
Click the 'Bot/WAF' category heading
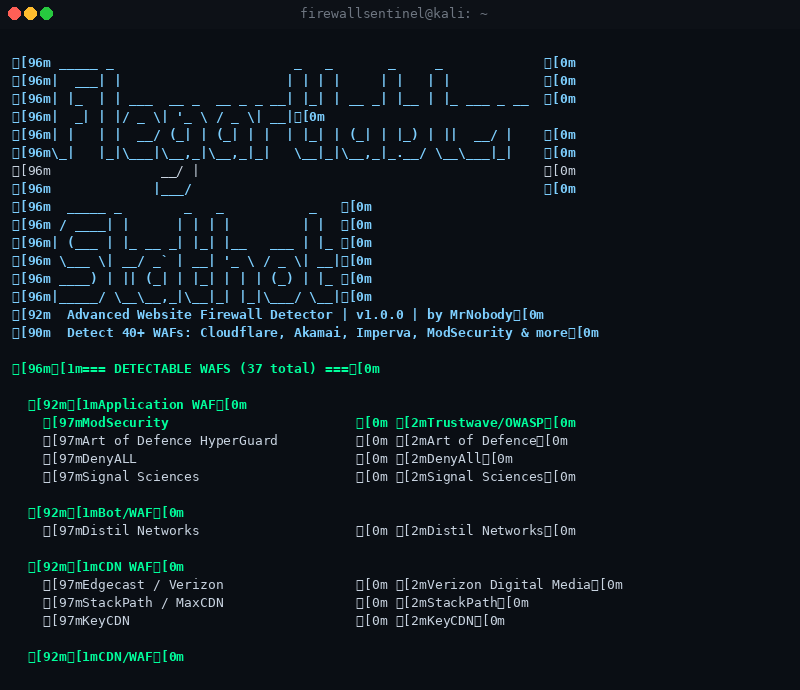106,512
